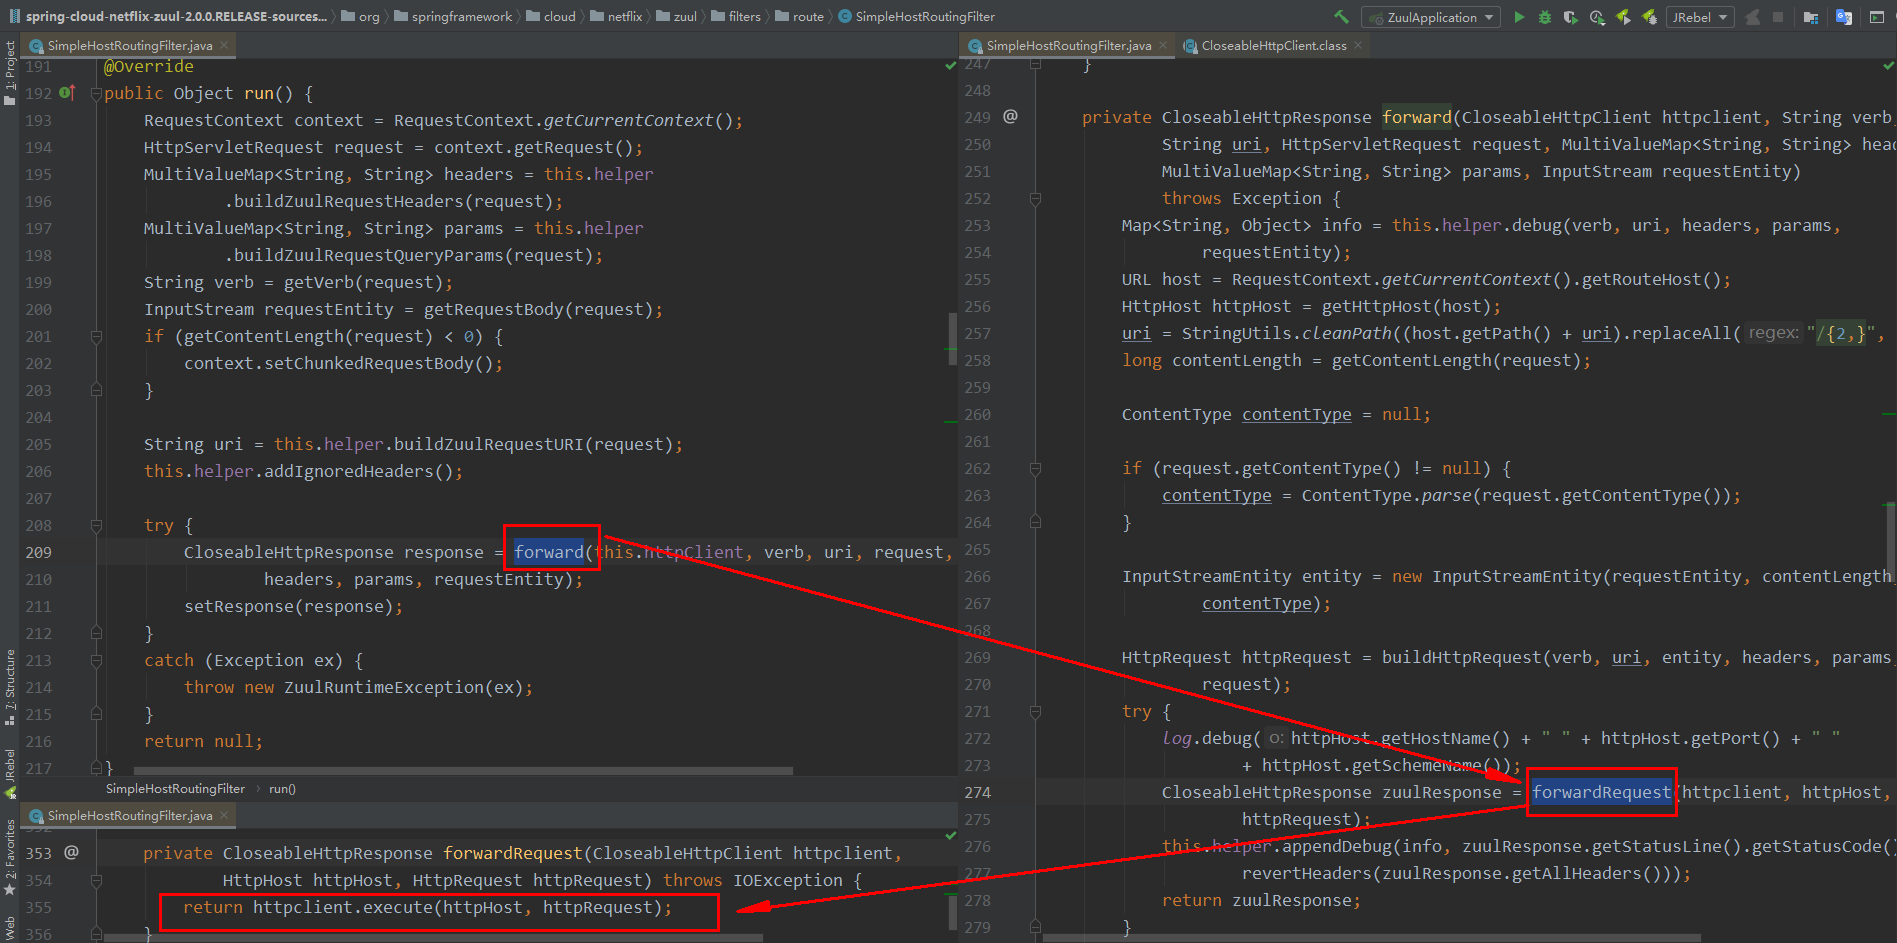1897x943 pixels.
Task: Select SimpleHostRoutingFilter.java tab in bottom-left editor
Action: tap(129, 816)
